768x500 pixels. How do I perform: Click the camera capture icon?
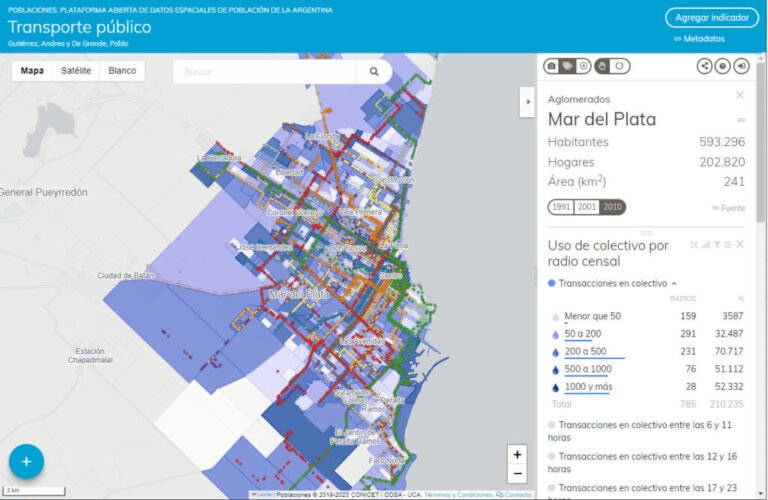(x=552, y=66)
